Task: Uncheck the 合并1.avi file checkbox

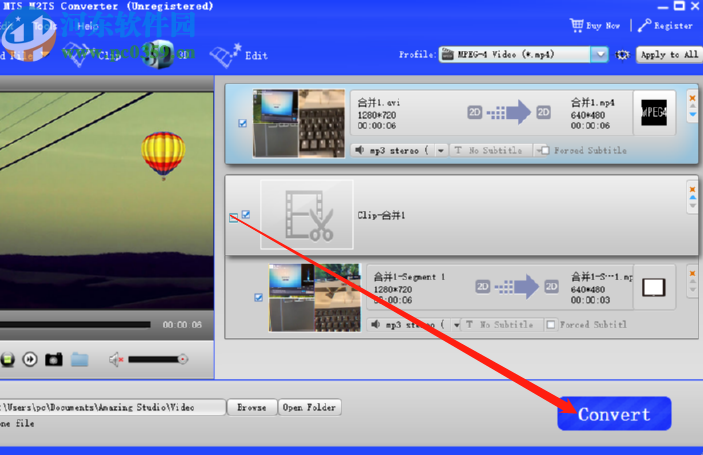Action: tap(243, 123)
